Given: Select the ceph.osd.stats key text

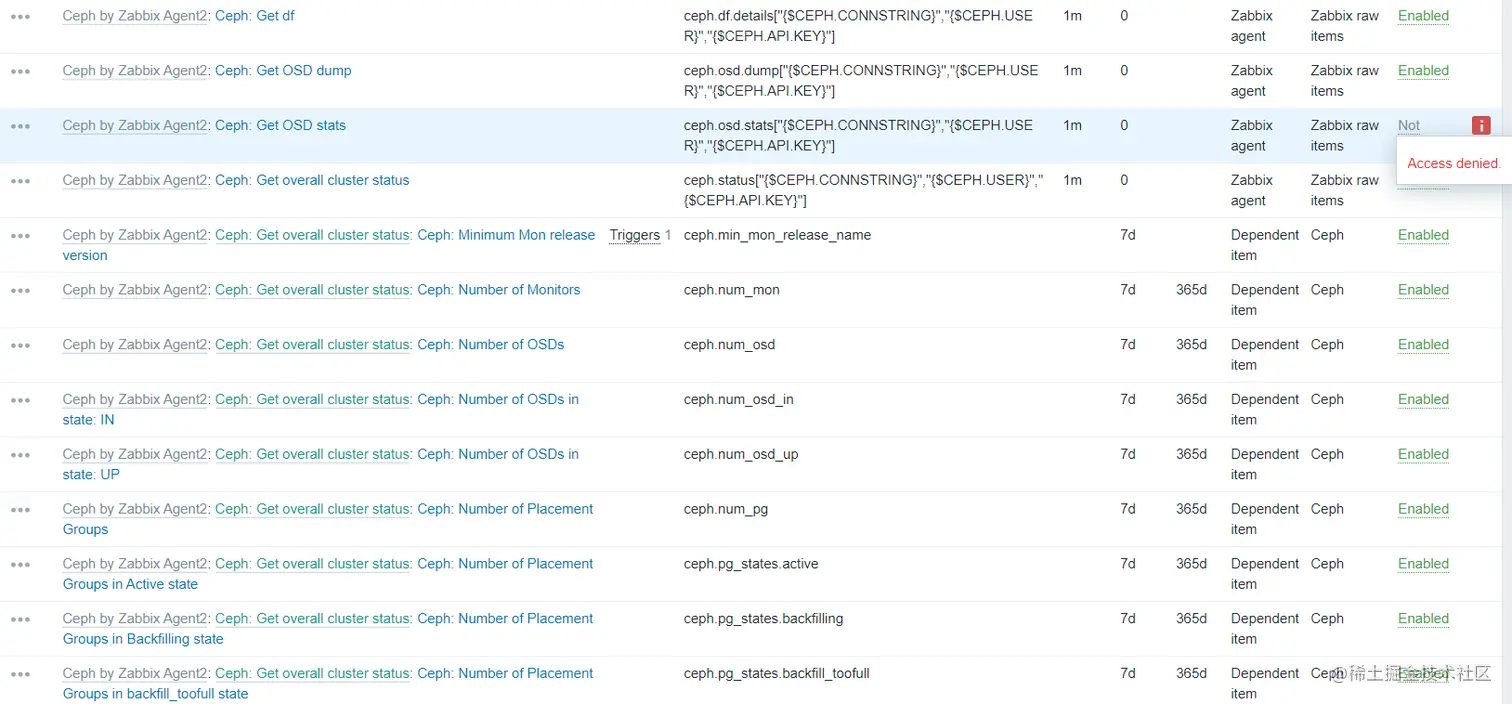Looking at the screenshot, I should pos(858,136).
